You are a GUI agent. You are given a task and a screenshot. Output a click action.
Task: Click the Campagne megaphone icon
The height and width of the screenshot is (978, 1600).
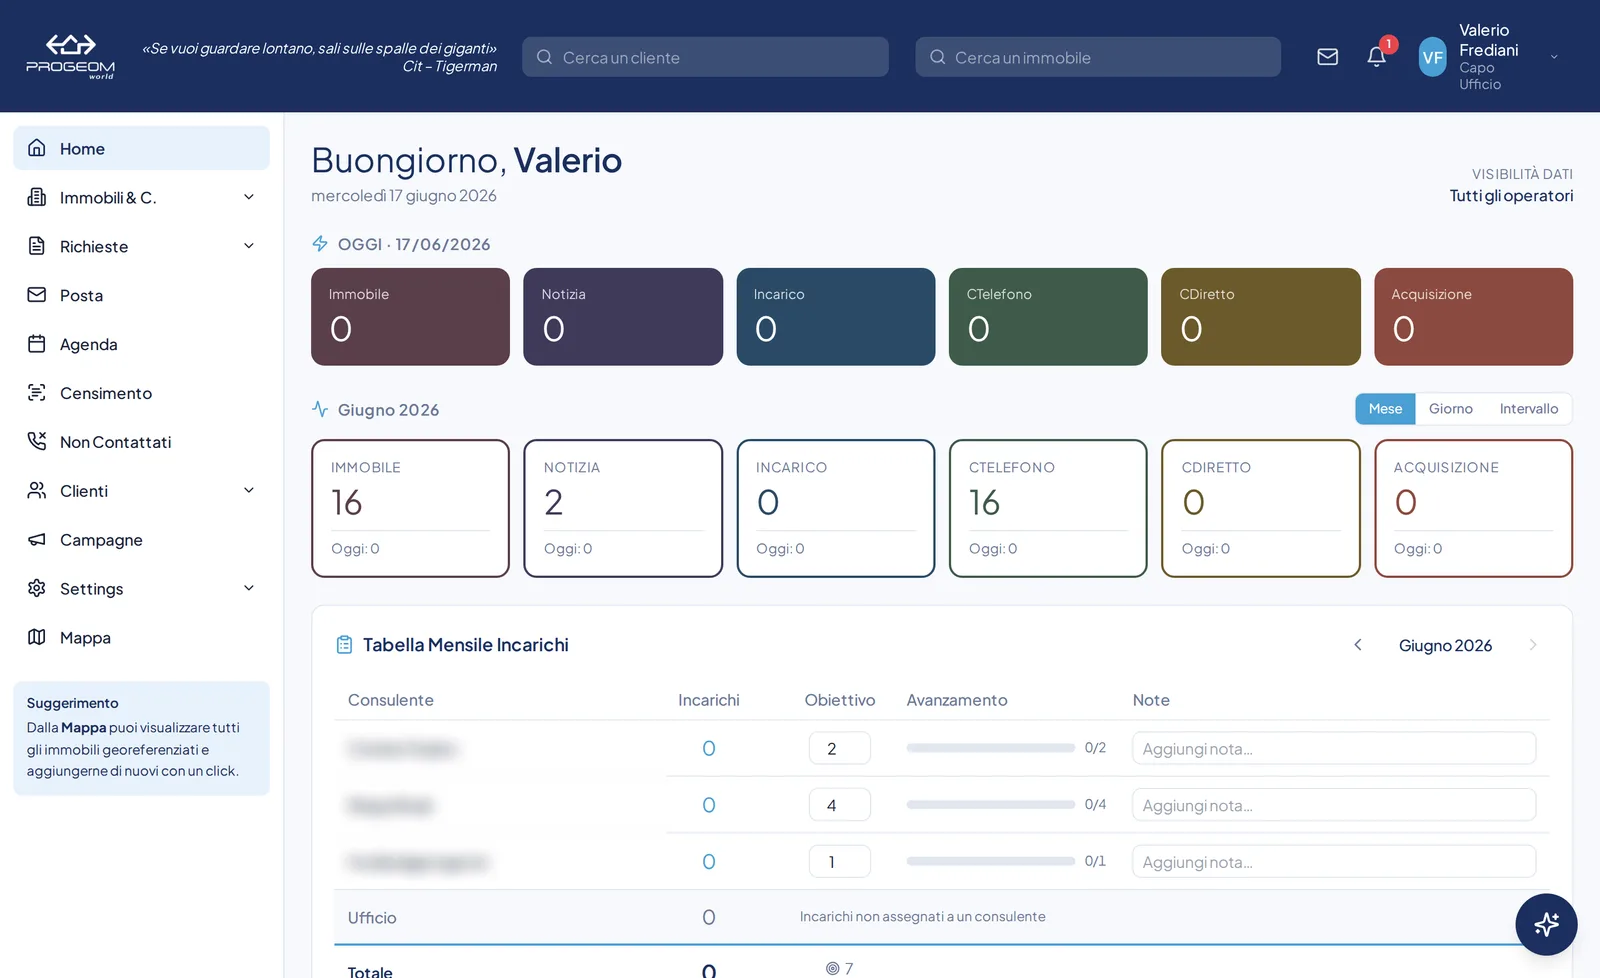pyautogui.click(x=37, y=539)
